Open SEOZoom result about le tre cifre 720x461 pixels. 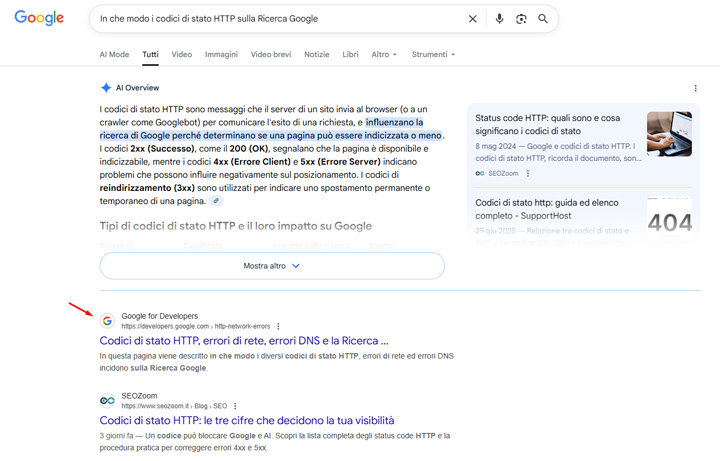click(246, 420)
